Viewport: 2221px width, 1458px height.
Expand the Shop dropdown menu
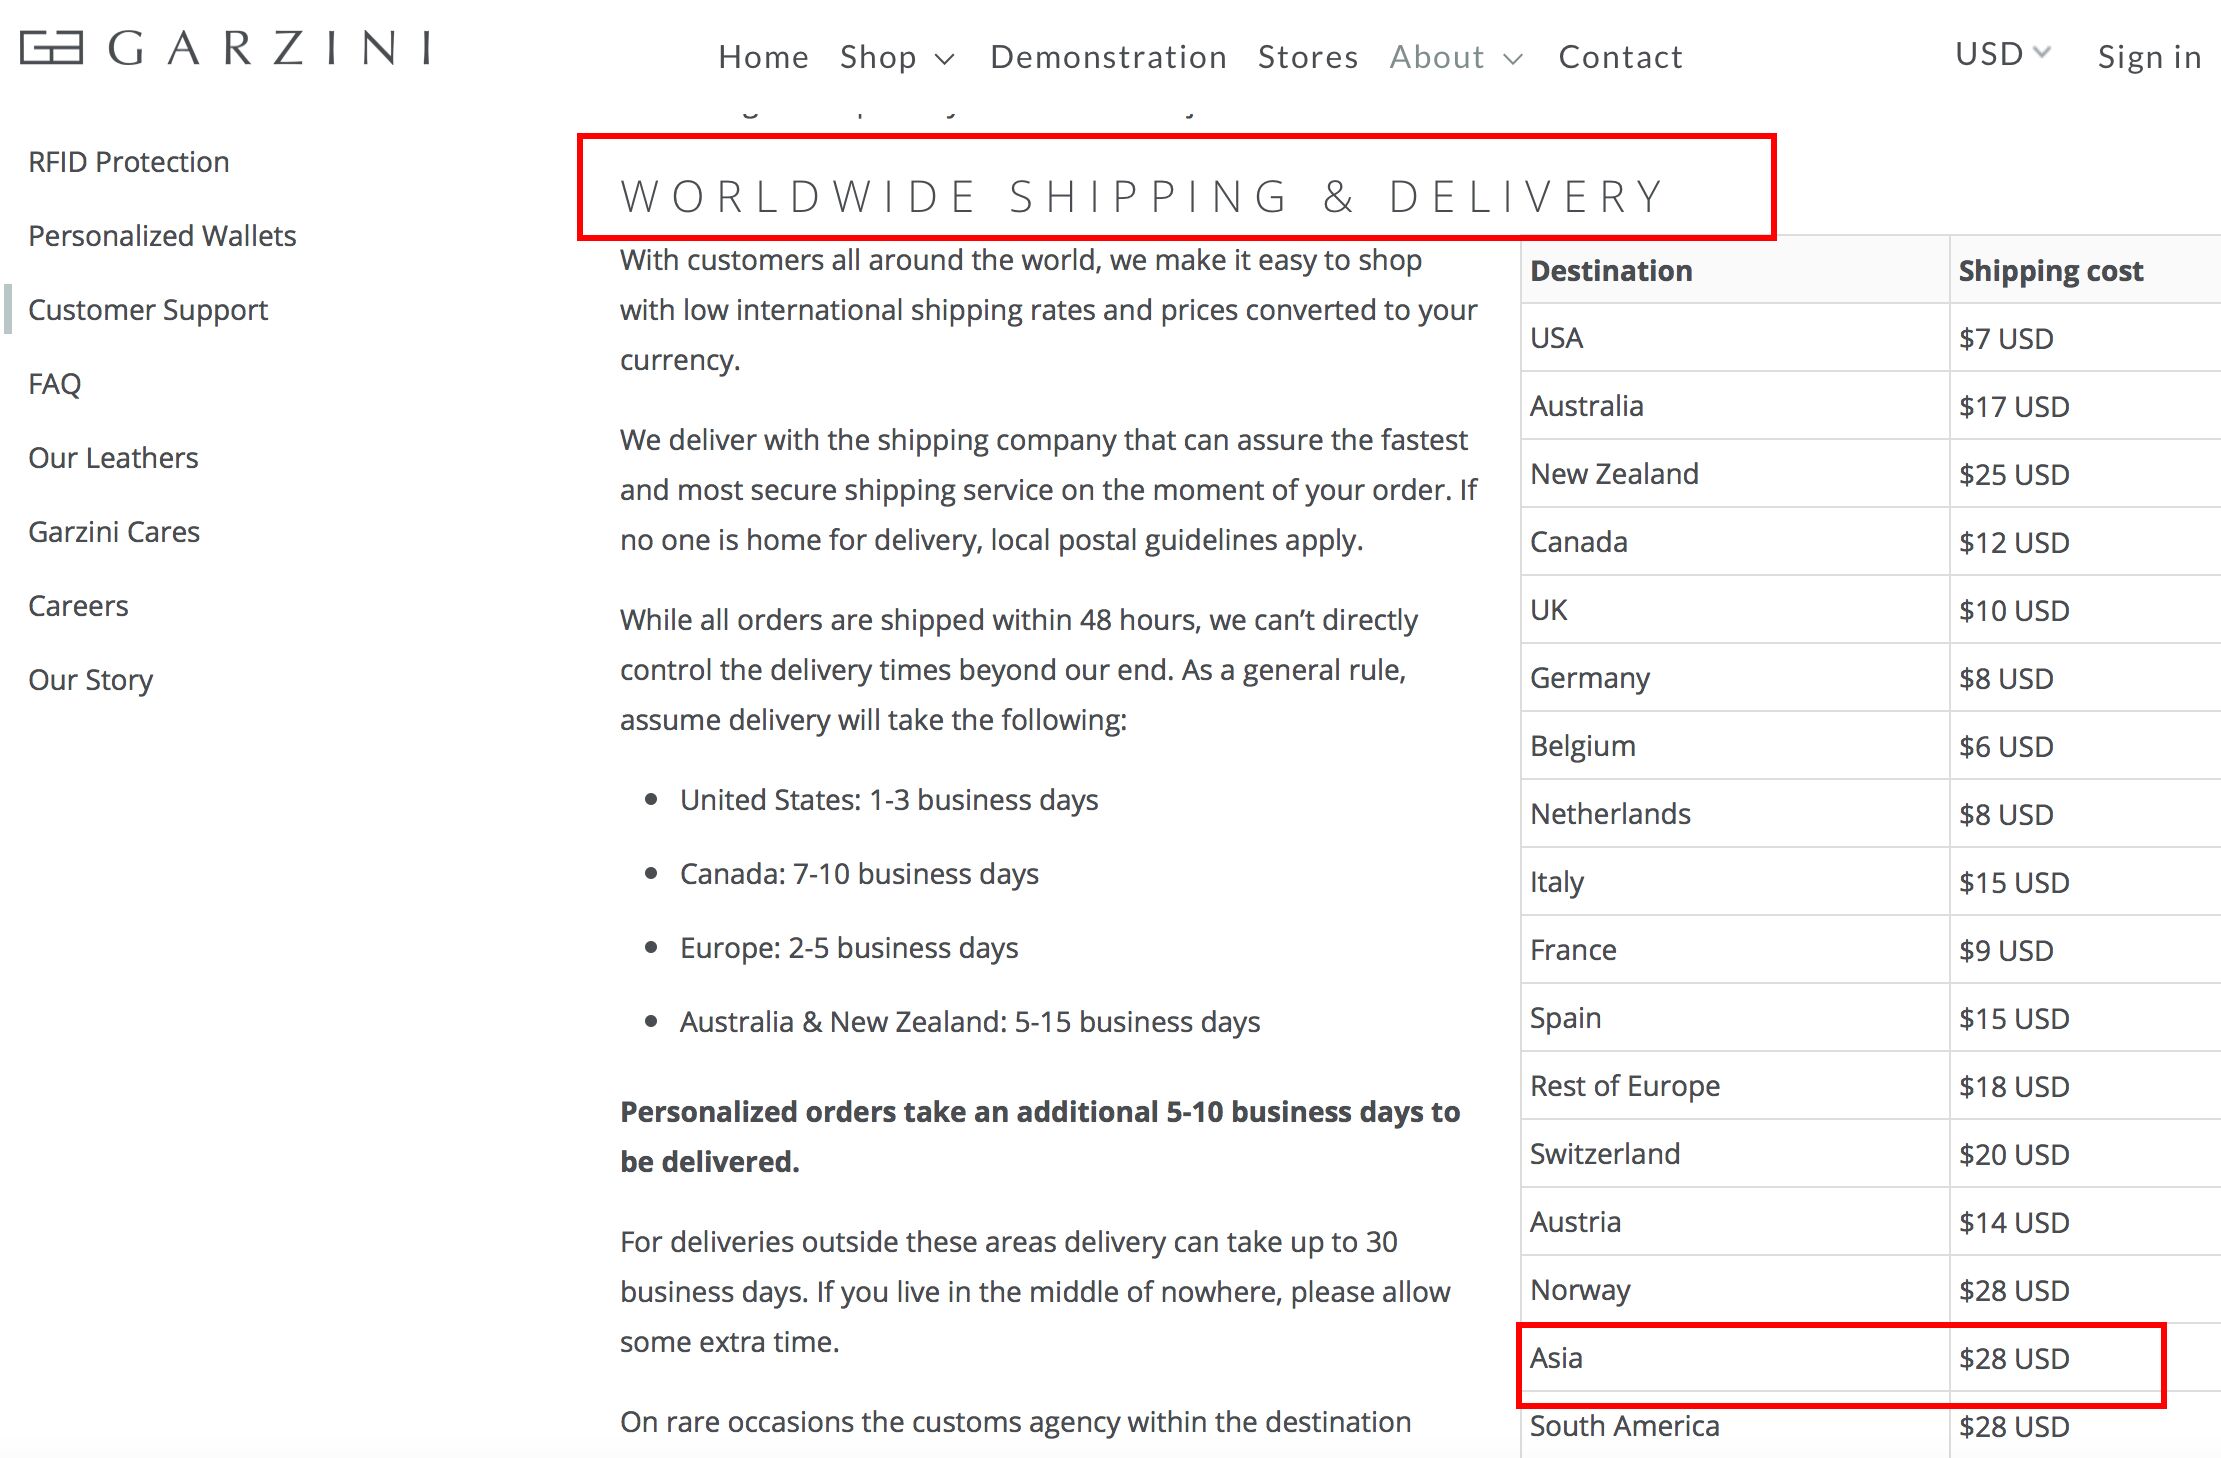(897, 57)
